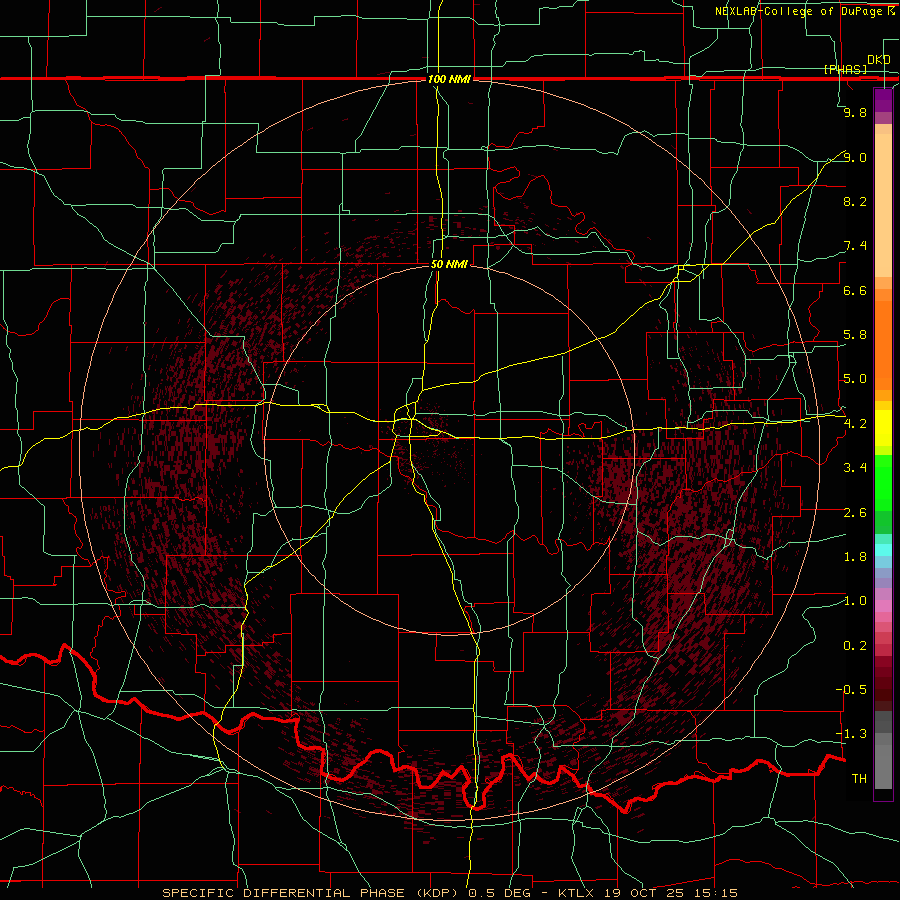Click the 2.6 legend value
This screenshot has height=900, width=900.
[855, 513]
